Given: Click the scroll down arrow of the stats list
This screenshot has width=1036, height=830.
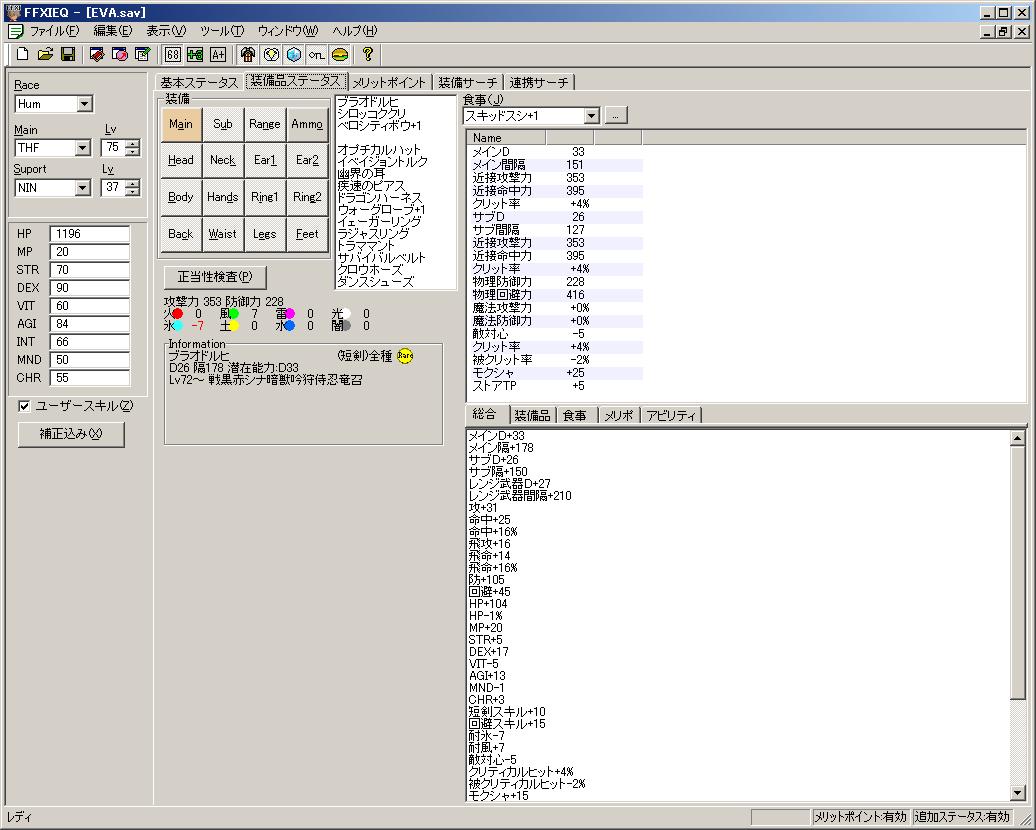Looking at the screenshot, I should [x=1018, y=794].
